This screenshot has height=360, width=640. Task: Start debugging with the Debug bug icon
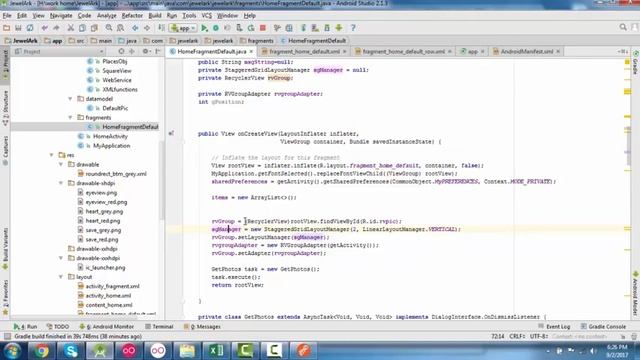pos(216,28)
